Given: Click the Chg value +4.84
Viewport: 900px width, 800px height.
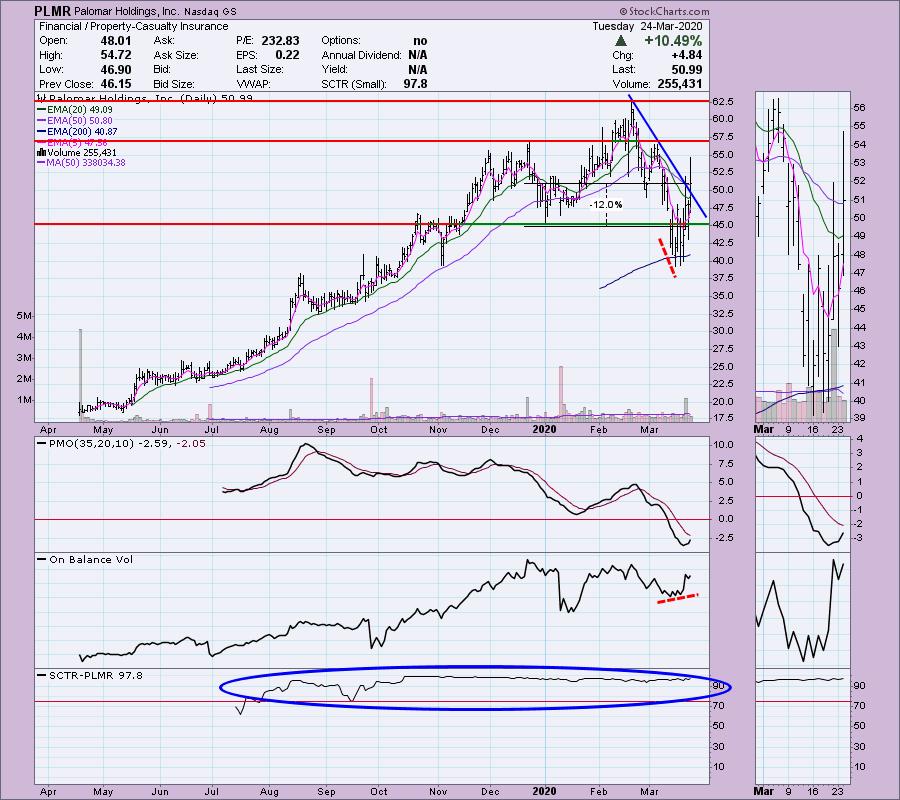Looking at the screenshot, I should click(688, 55).
